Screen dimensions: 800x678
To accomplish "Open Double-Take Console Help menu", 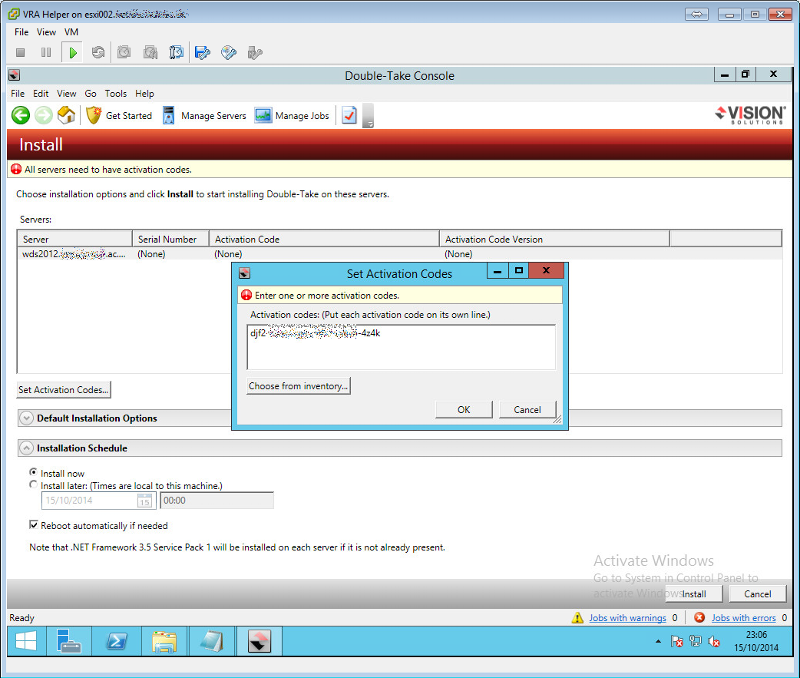I will tap(144, 94).
